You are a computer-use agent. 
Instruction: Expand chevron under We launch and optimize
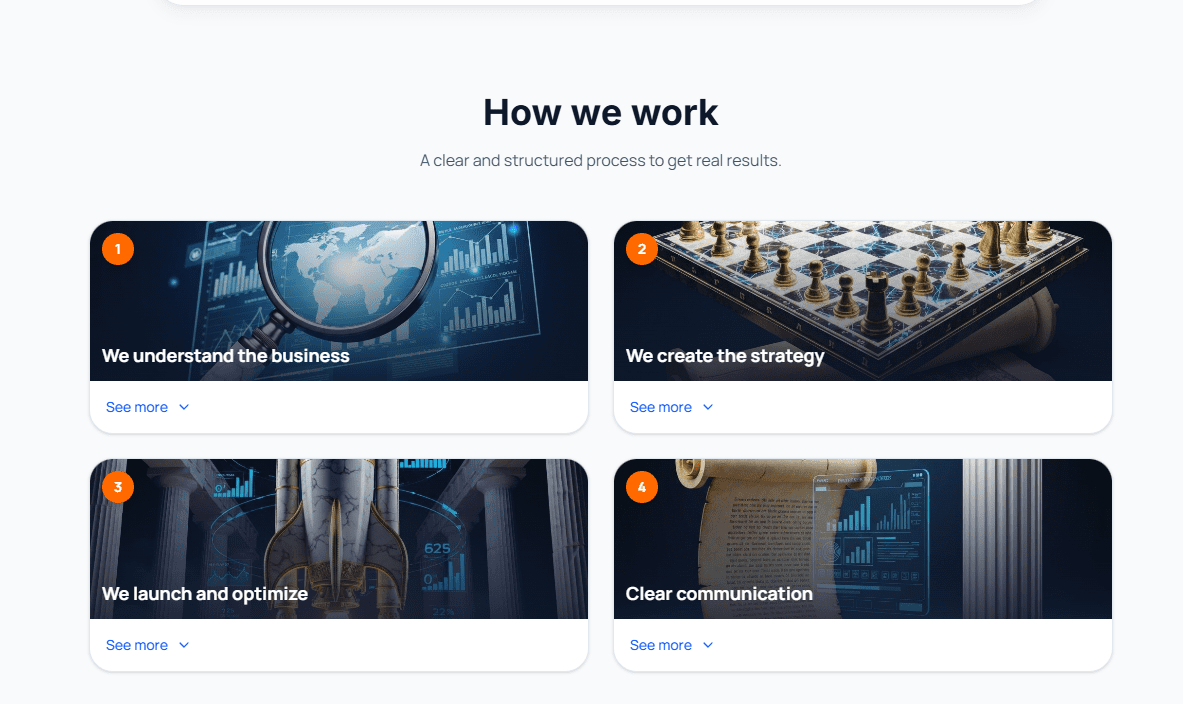pyautogui.click(x=184, y=645)
